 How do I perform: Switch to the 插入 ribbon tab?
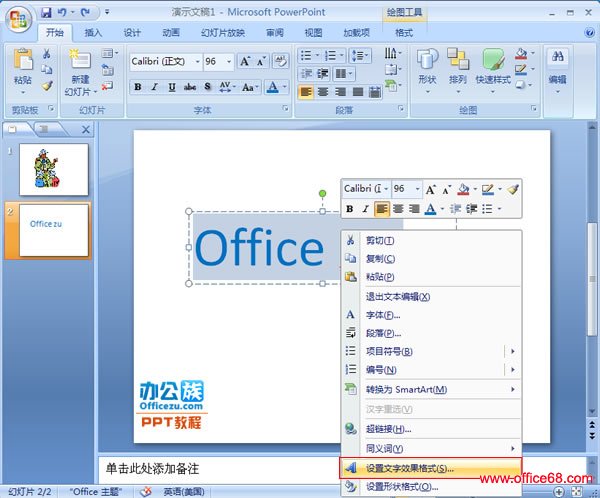93,33
